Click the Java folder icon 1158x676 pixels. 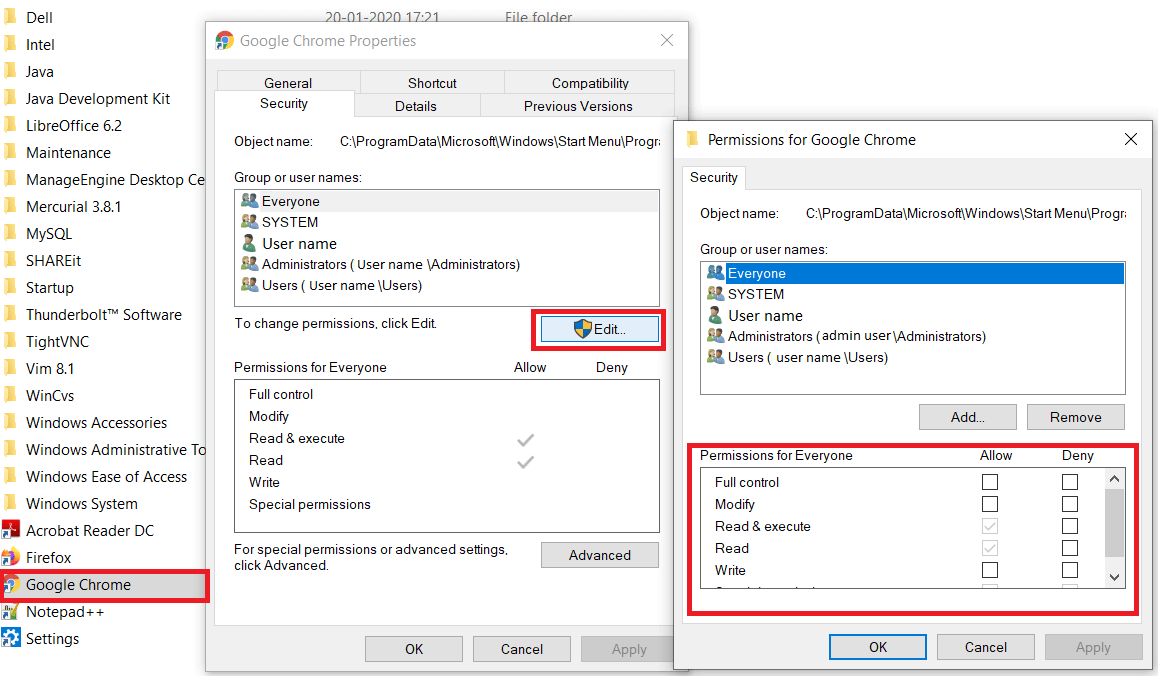coord(10,72)
